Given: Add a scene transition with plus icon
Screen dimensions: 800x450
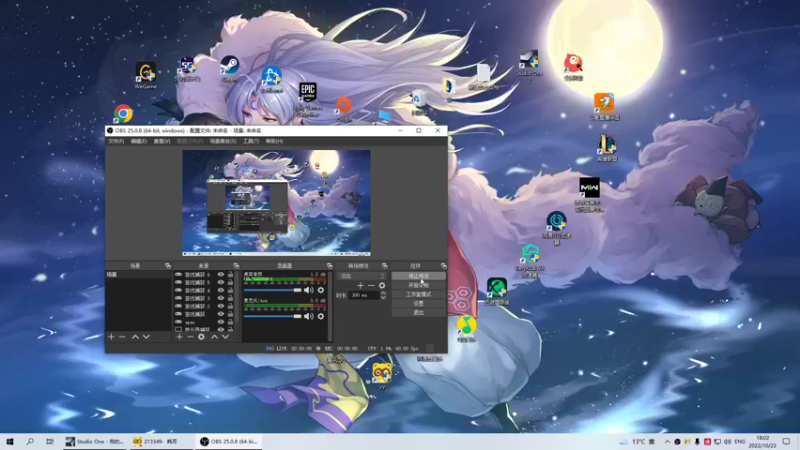Looking at the screenshot, I should 360,286.
